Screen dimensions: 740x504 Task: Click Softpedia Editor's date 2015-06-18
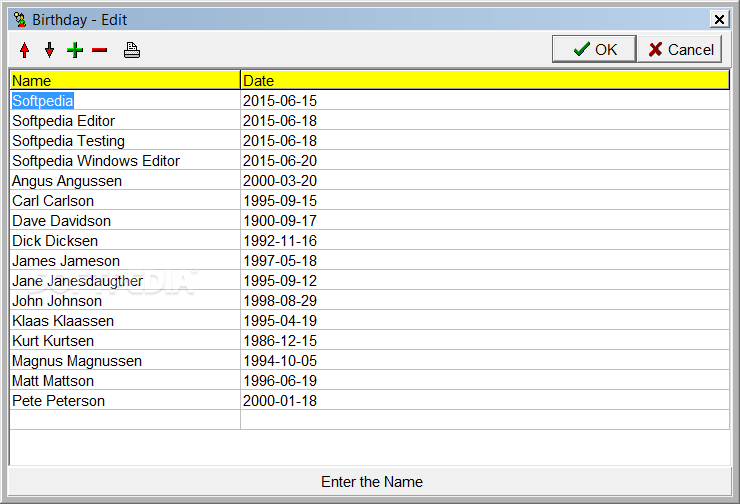click(485, 120)
